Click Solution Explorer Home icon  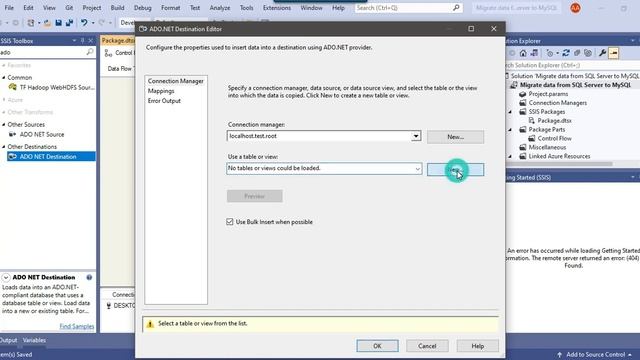coord(523,53)
